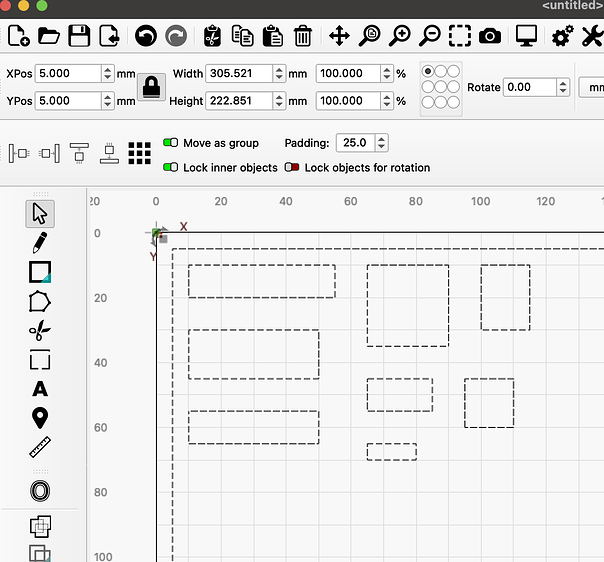Viewport: 604px width, 562px height.
Task: Select top-left anchor radio button
Action: pyautogui.click(x=428, y=71)
